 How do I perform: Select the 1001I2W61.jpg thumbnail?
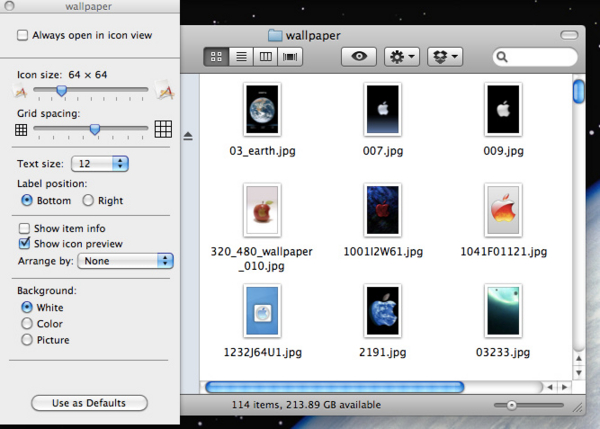click(x=383, y=210)
